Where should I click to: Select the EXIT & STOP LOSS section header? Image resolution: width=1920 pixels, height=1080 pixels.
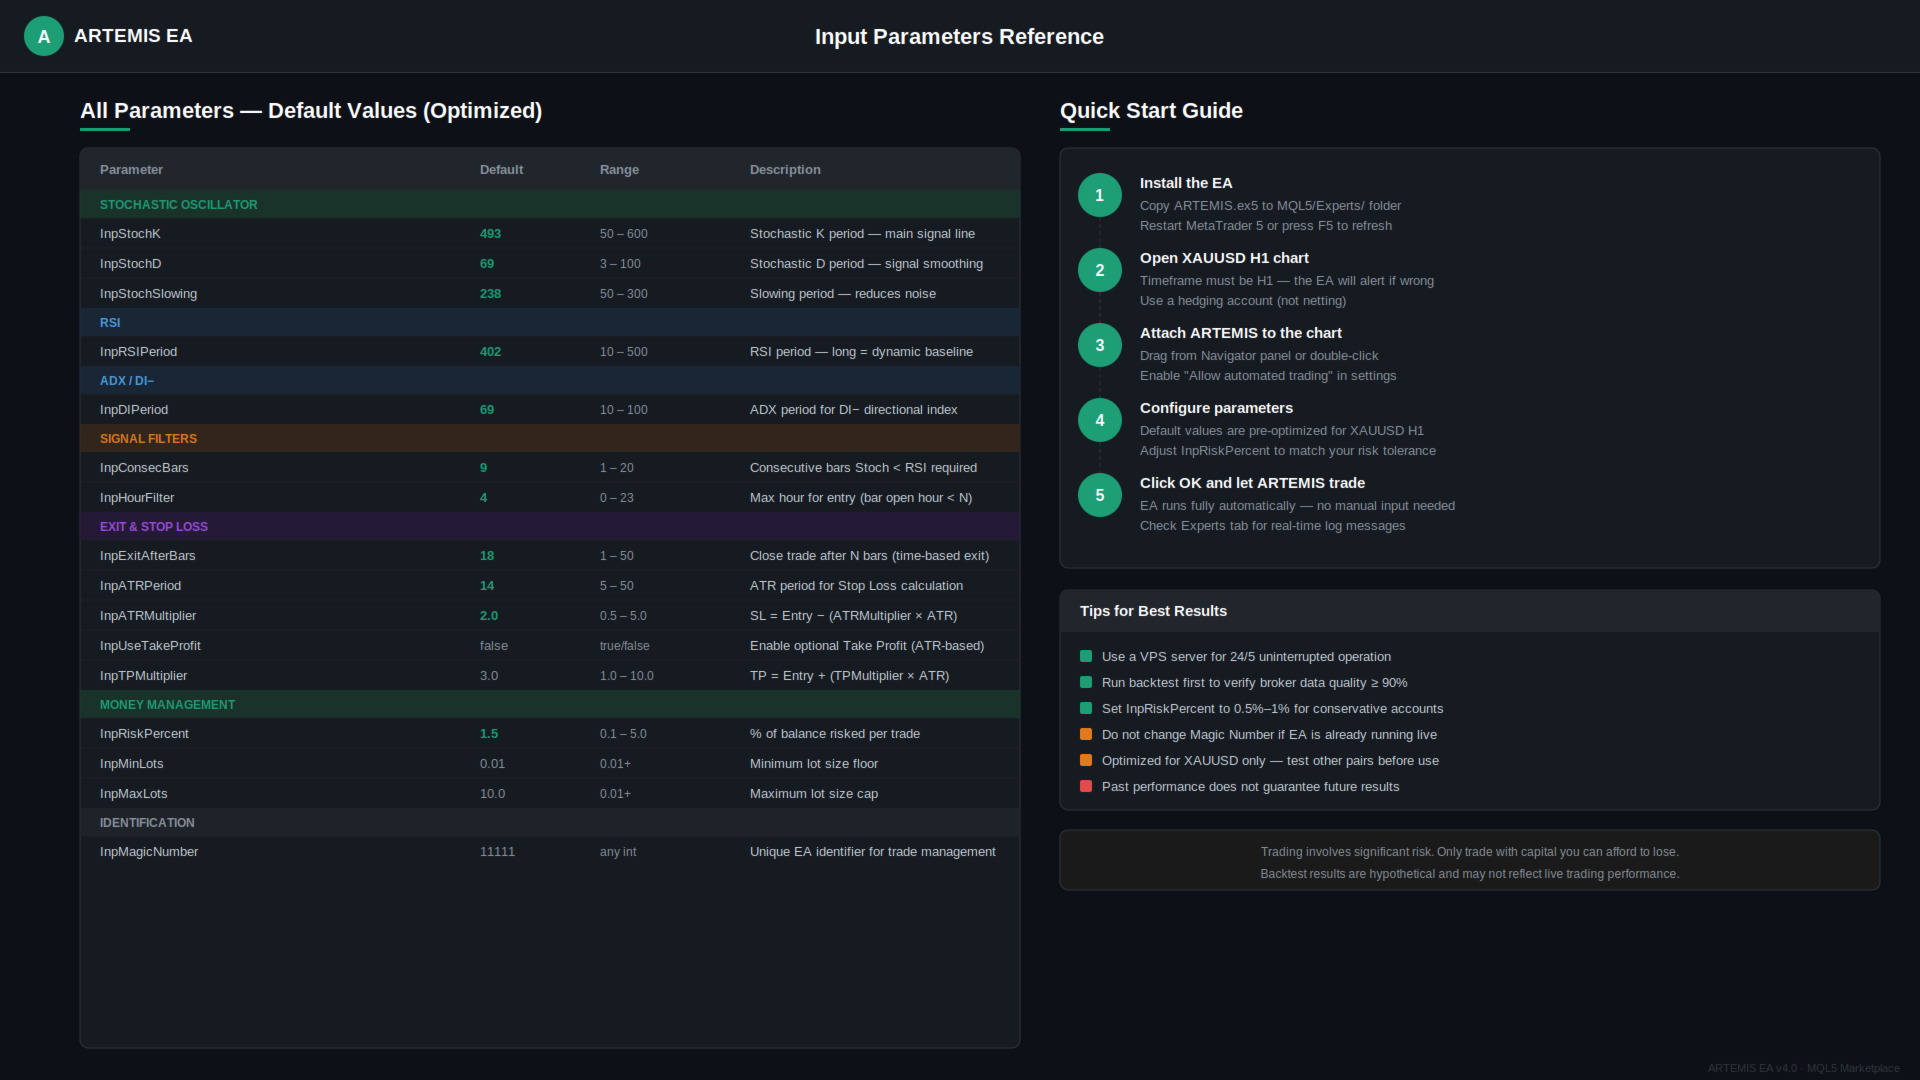(x=154, y=527)
